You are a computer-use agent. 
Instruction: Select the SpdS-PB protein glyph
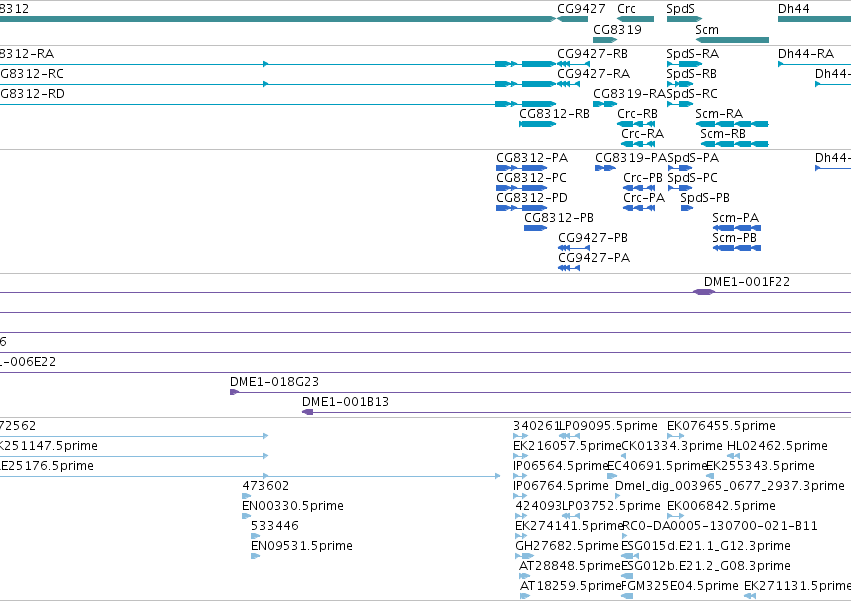(687, 208)
